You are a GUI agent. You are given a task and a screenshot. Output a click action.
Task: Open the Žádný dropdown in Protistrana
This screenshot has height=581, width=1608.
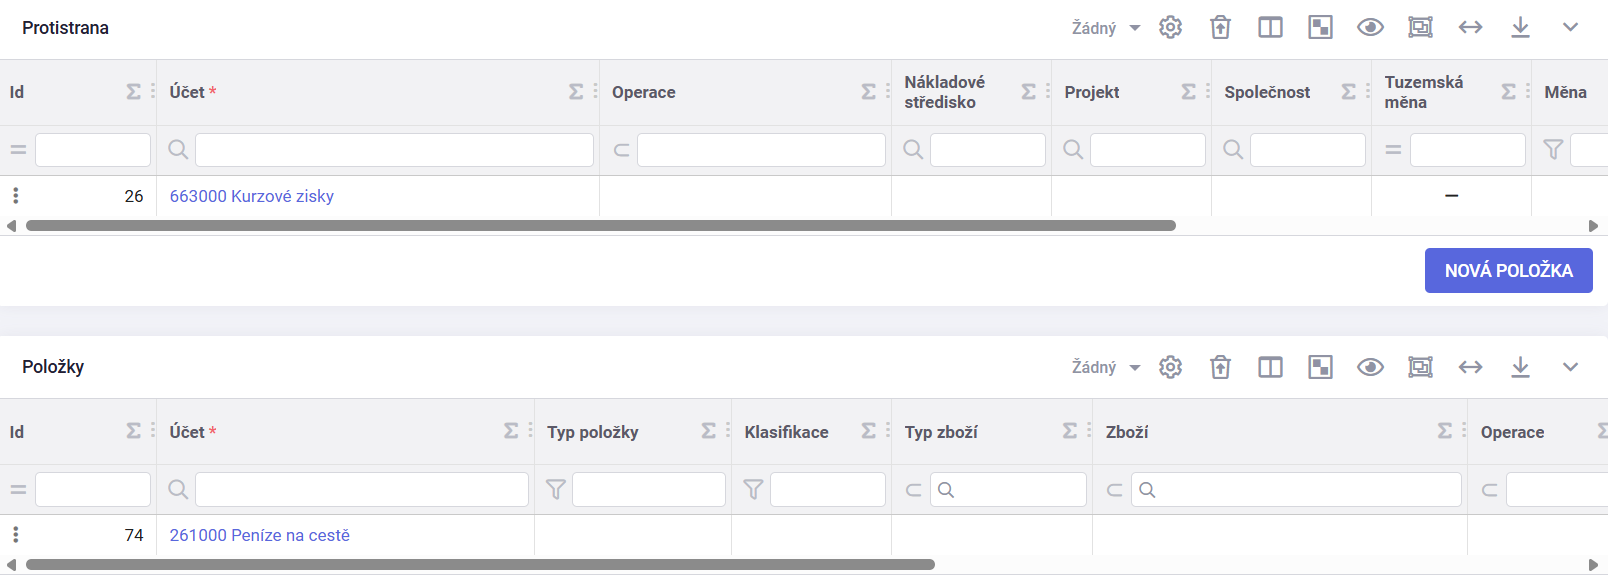pyautogui.click(x=1106, y=28)
